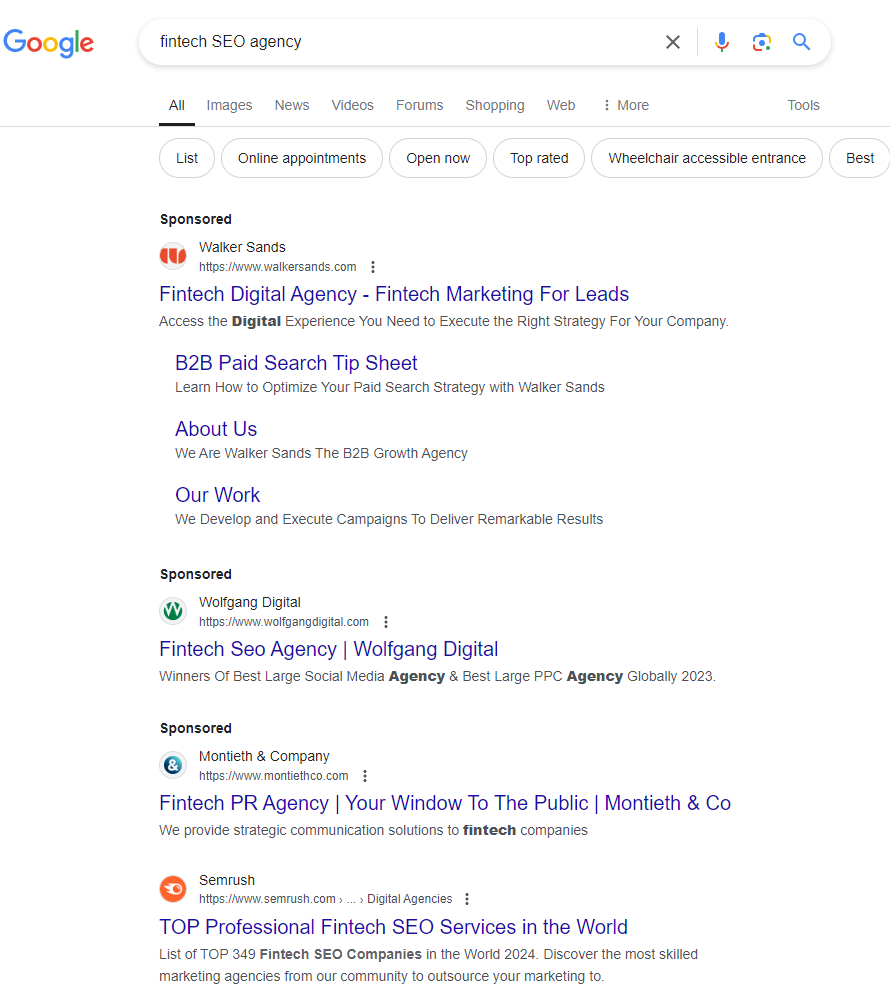Open three-dot menu beside walkersands.com URL
This screenshot has width=890, height=998.
click(x=373, y=267)
